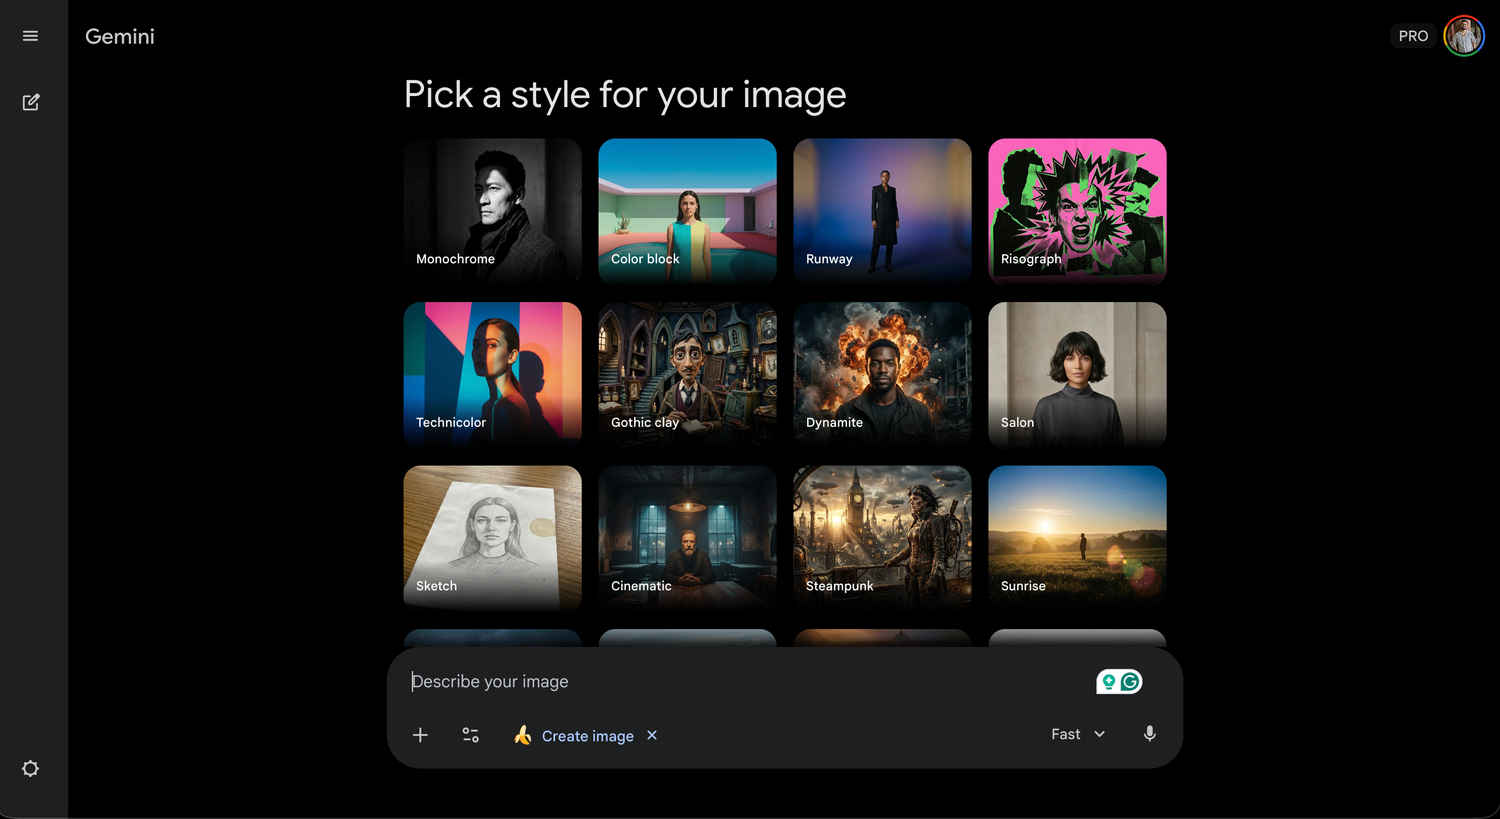Screen dimensions: 1500x819
Task: Click the plus icon to add files
Action: point(420,735)
